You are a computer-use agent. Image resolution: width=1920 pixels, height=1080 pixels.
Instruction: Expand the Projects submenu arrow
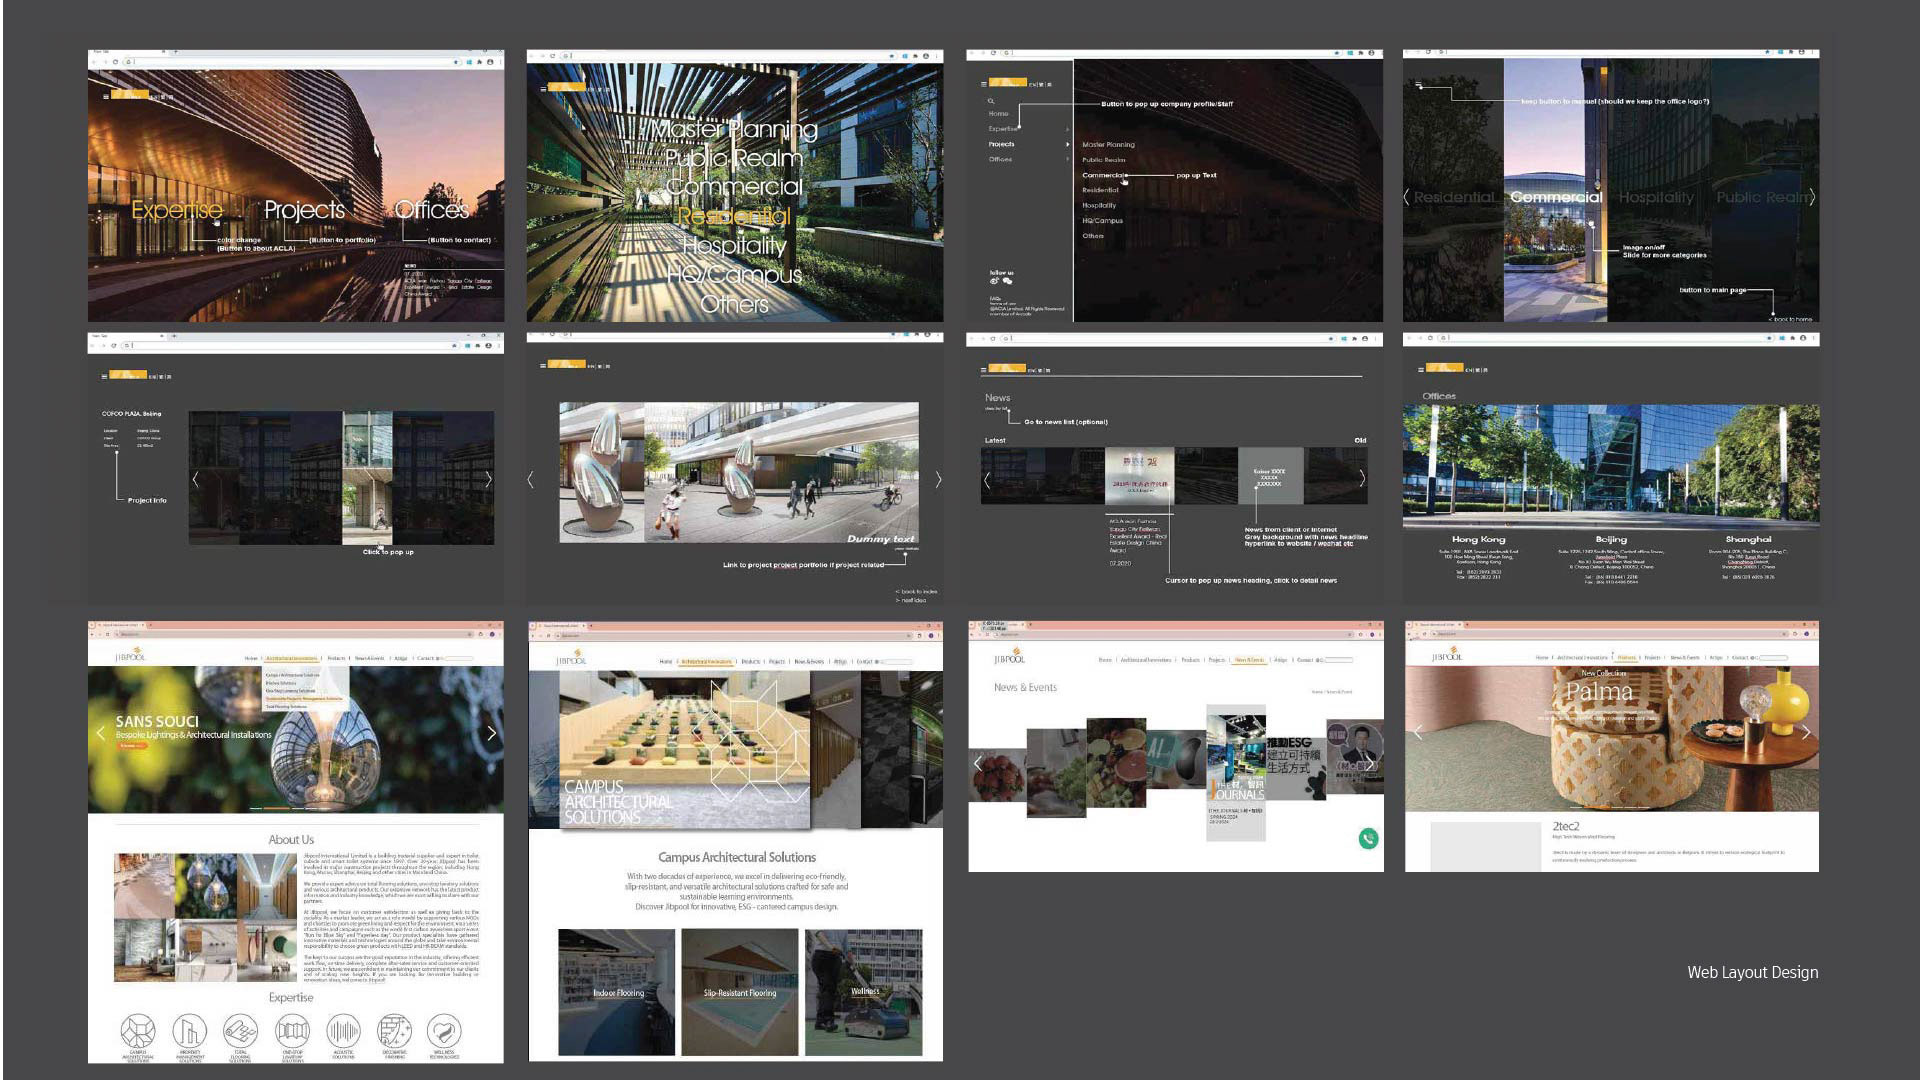click(x=1068, y=144)
